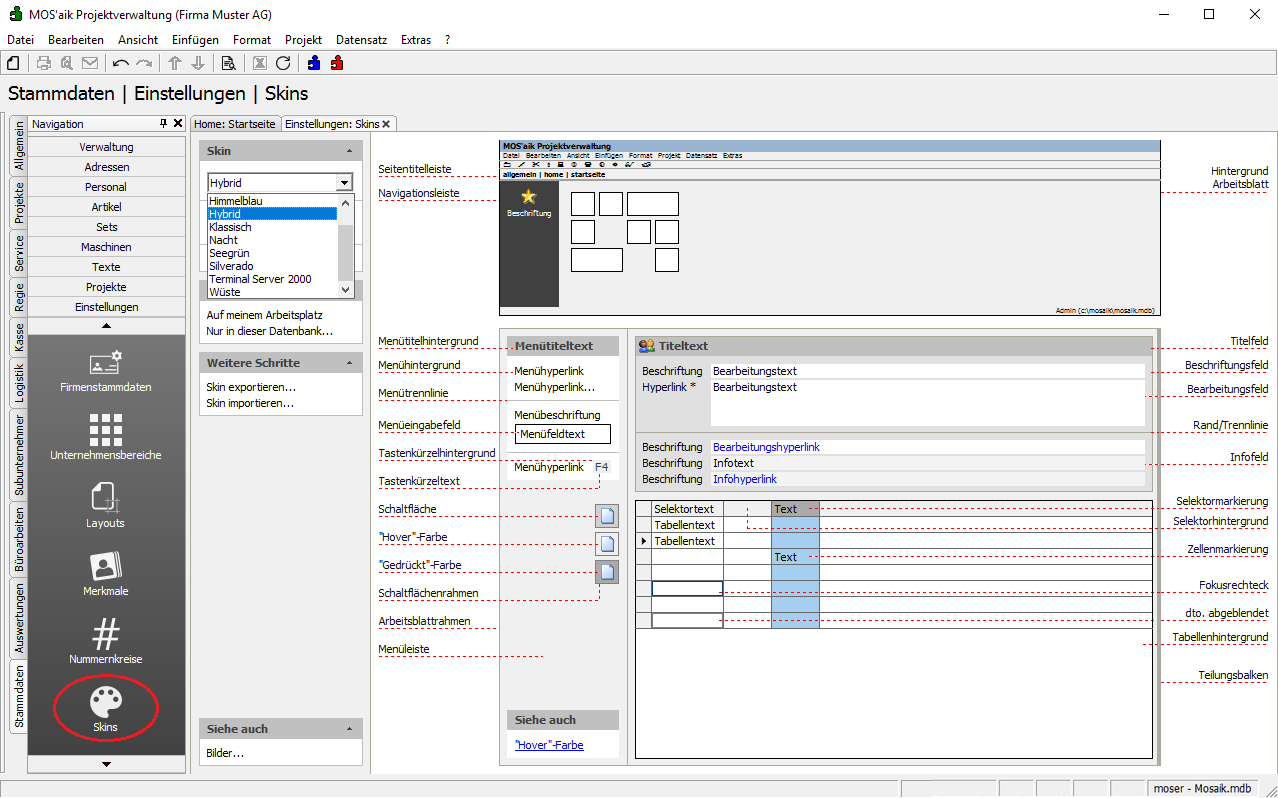This screenshot has width=1278, height=798.
Task: Switch to the Kasse vertical tab
Action: click(x=19, y=339)
